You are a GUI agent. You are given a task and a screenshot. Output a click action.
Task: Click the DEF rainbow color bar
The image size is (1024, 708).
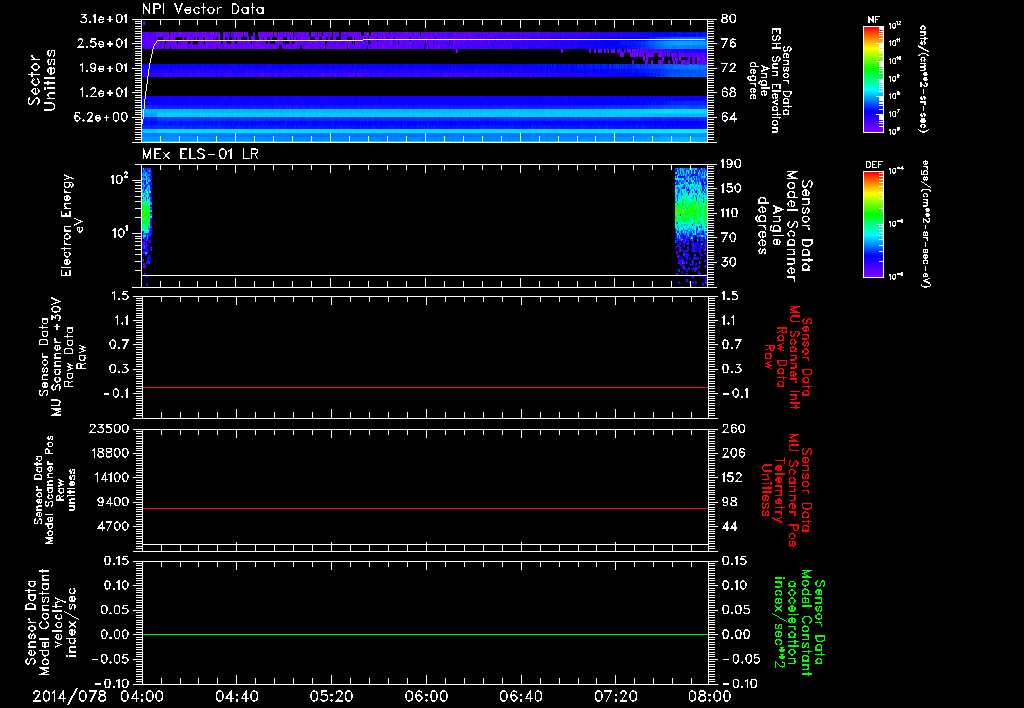tap(874, 224)
